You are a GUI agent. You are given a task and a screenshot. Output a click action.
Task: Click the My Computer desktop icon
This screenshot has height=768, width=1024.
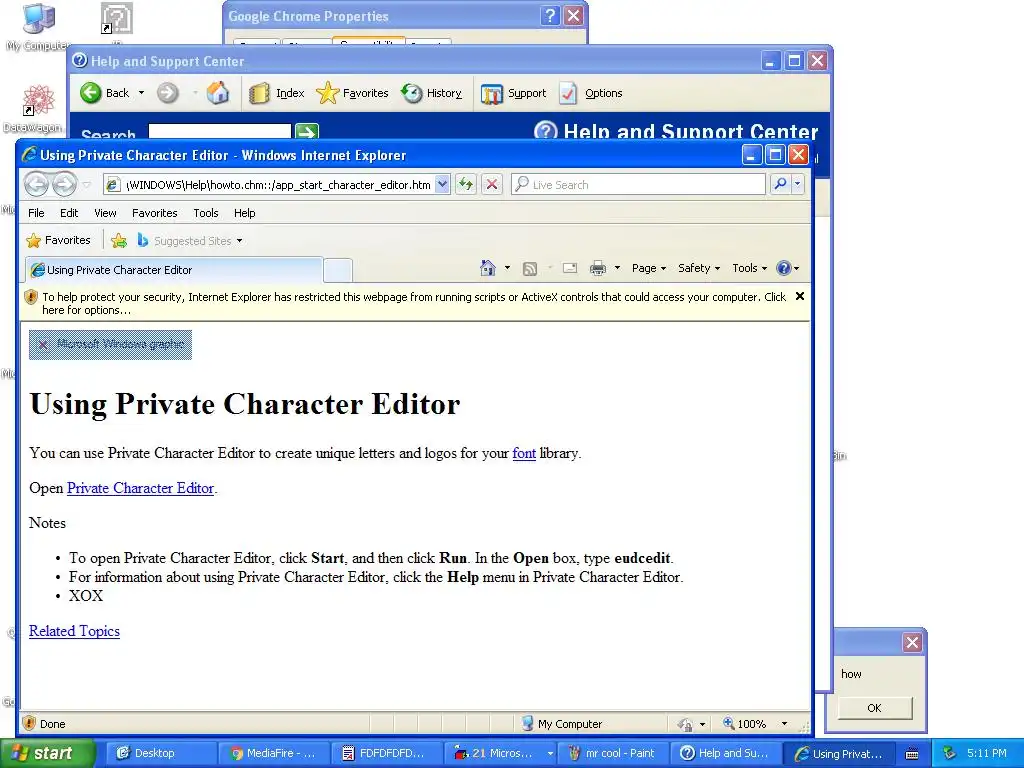click(38, 27)
